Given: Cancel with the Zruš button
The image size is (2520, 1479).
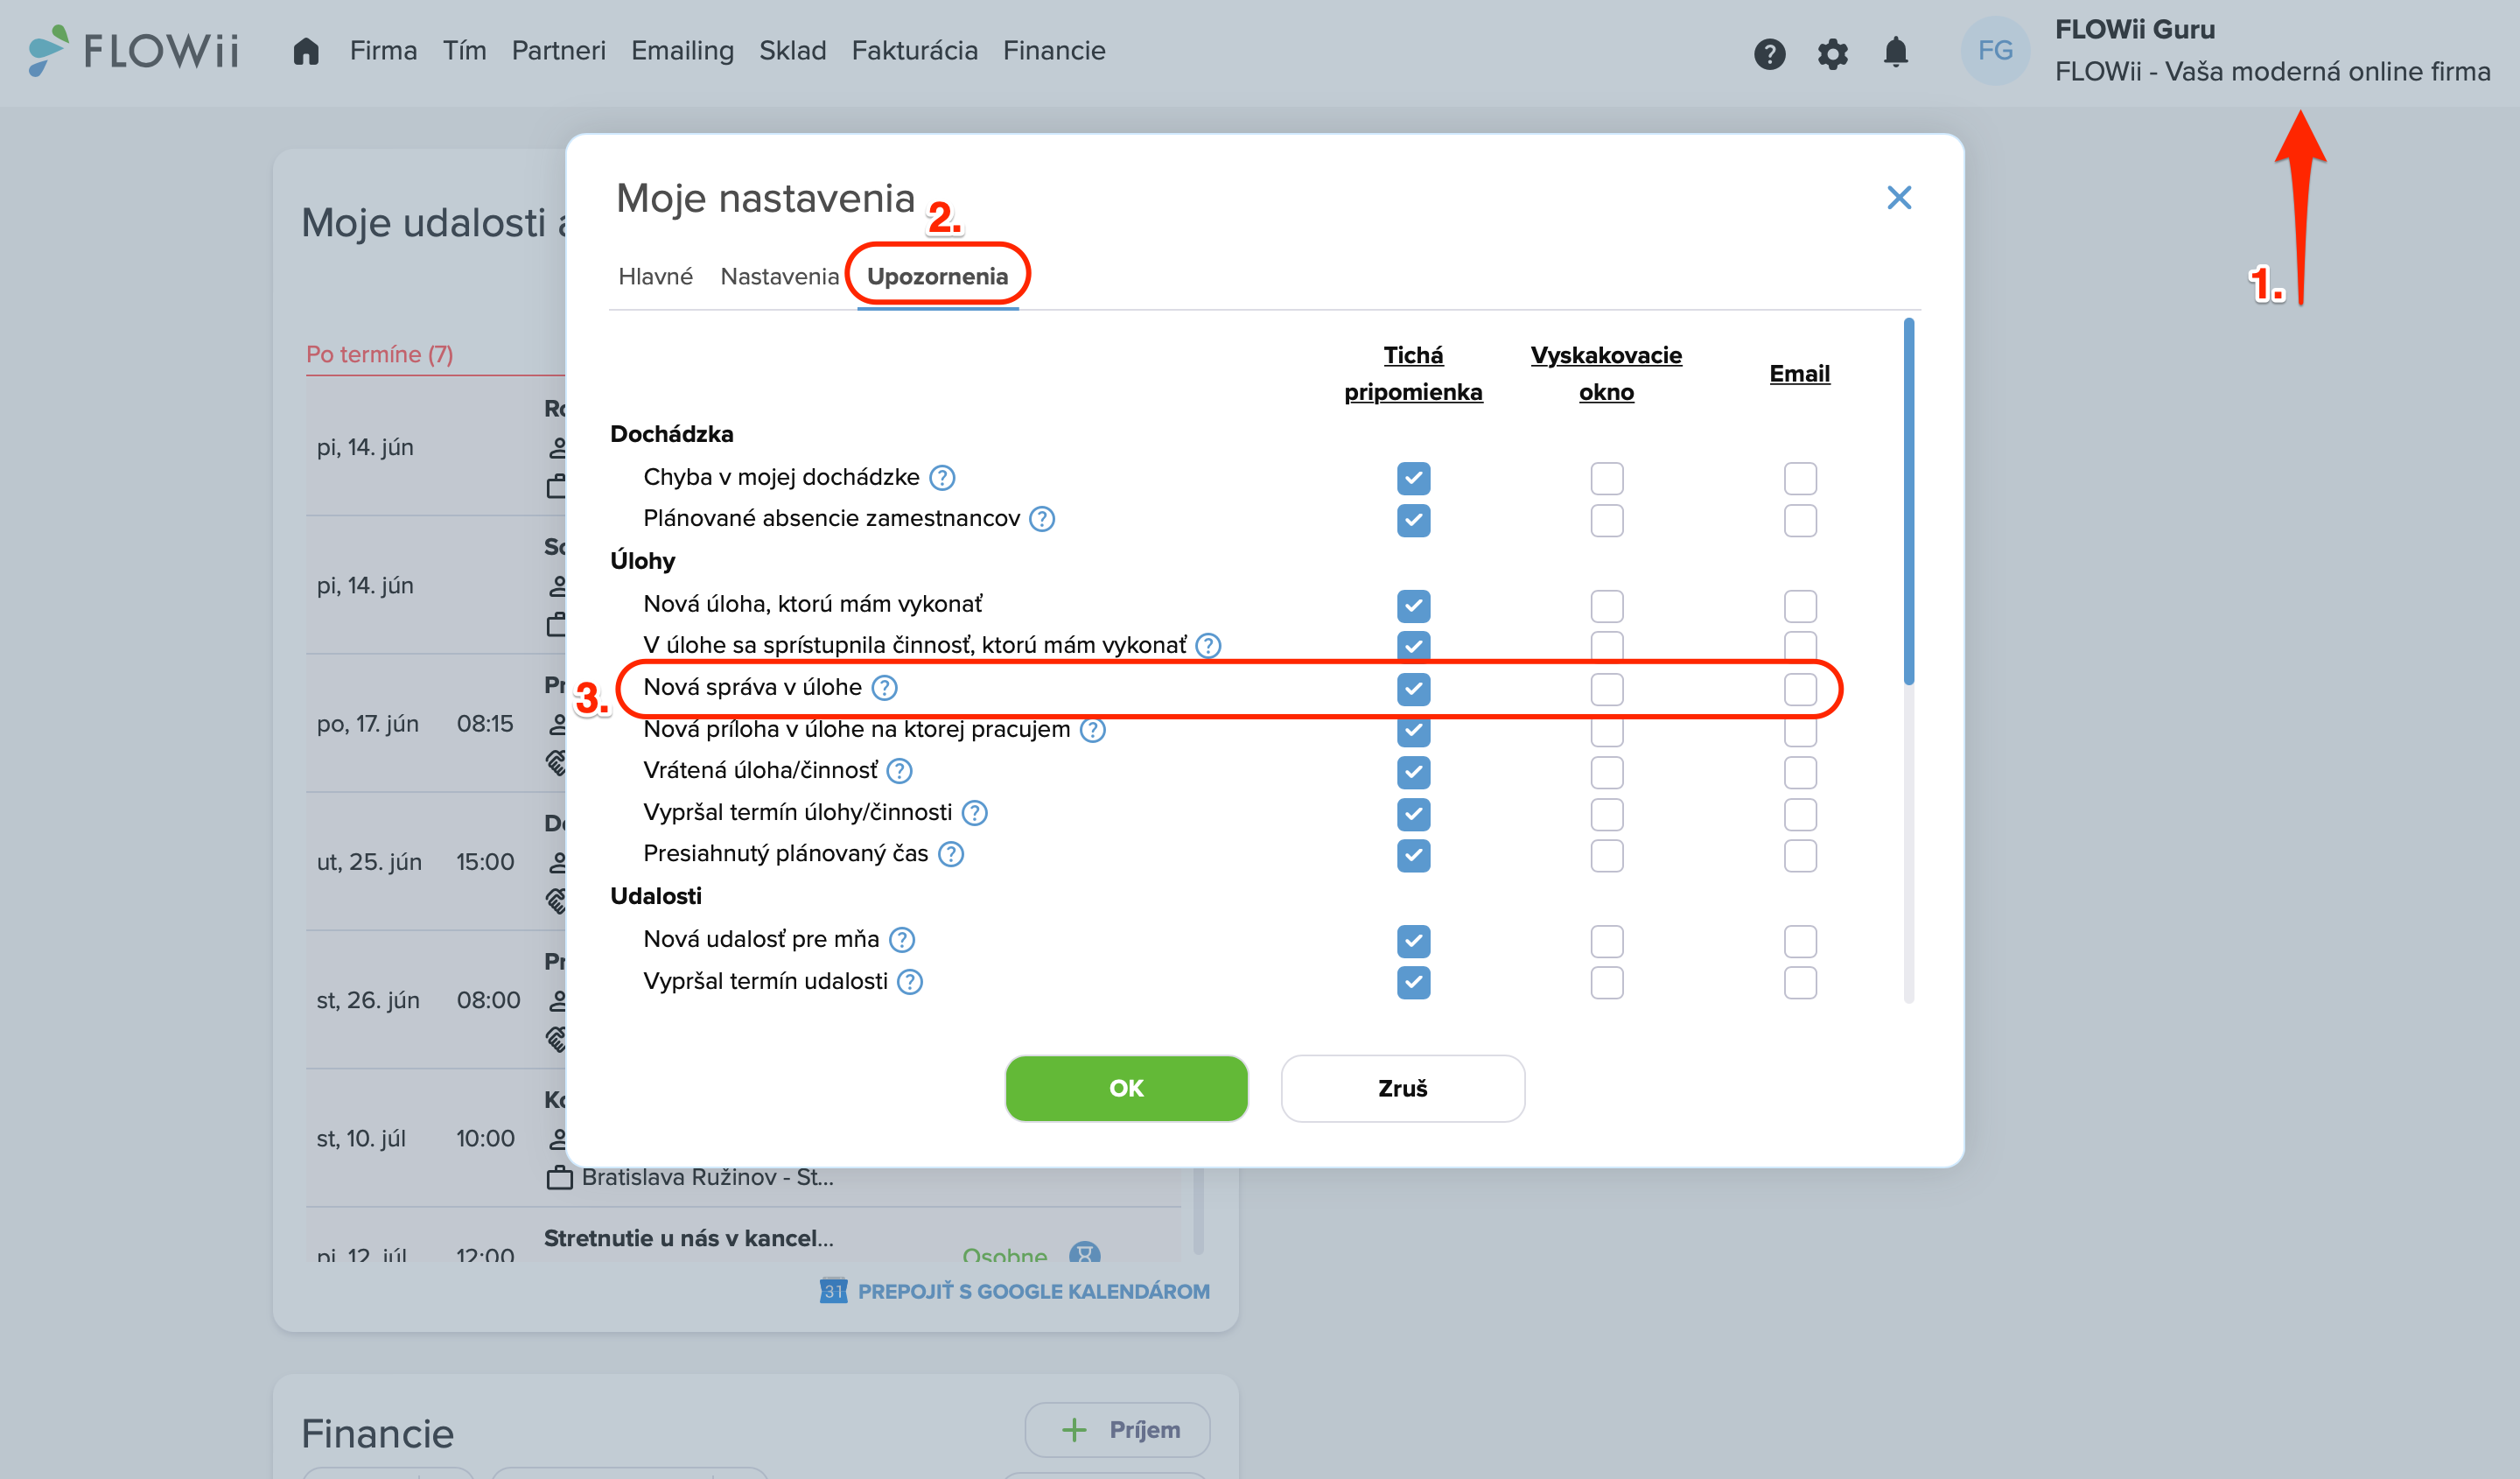Looking at the screenshot, I should coord(1402,1088).
